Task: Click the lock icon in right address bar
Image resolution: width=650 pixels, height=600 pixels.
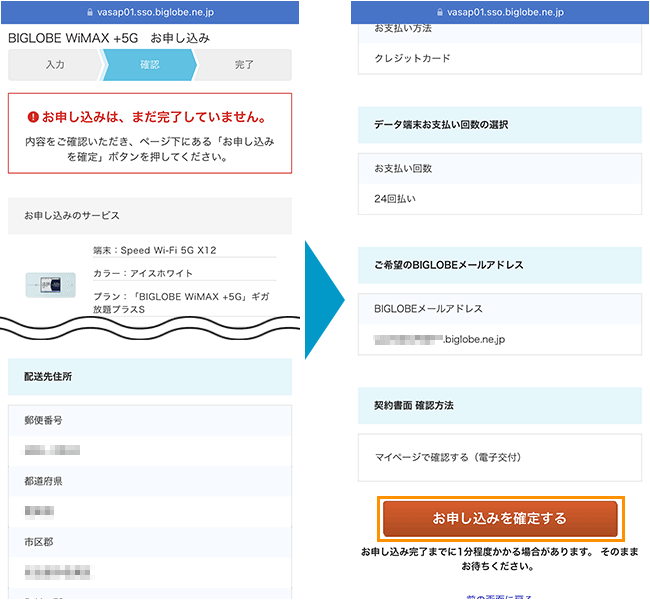Action: point(440,12)
